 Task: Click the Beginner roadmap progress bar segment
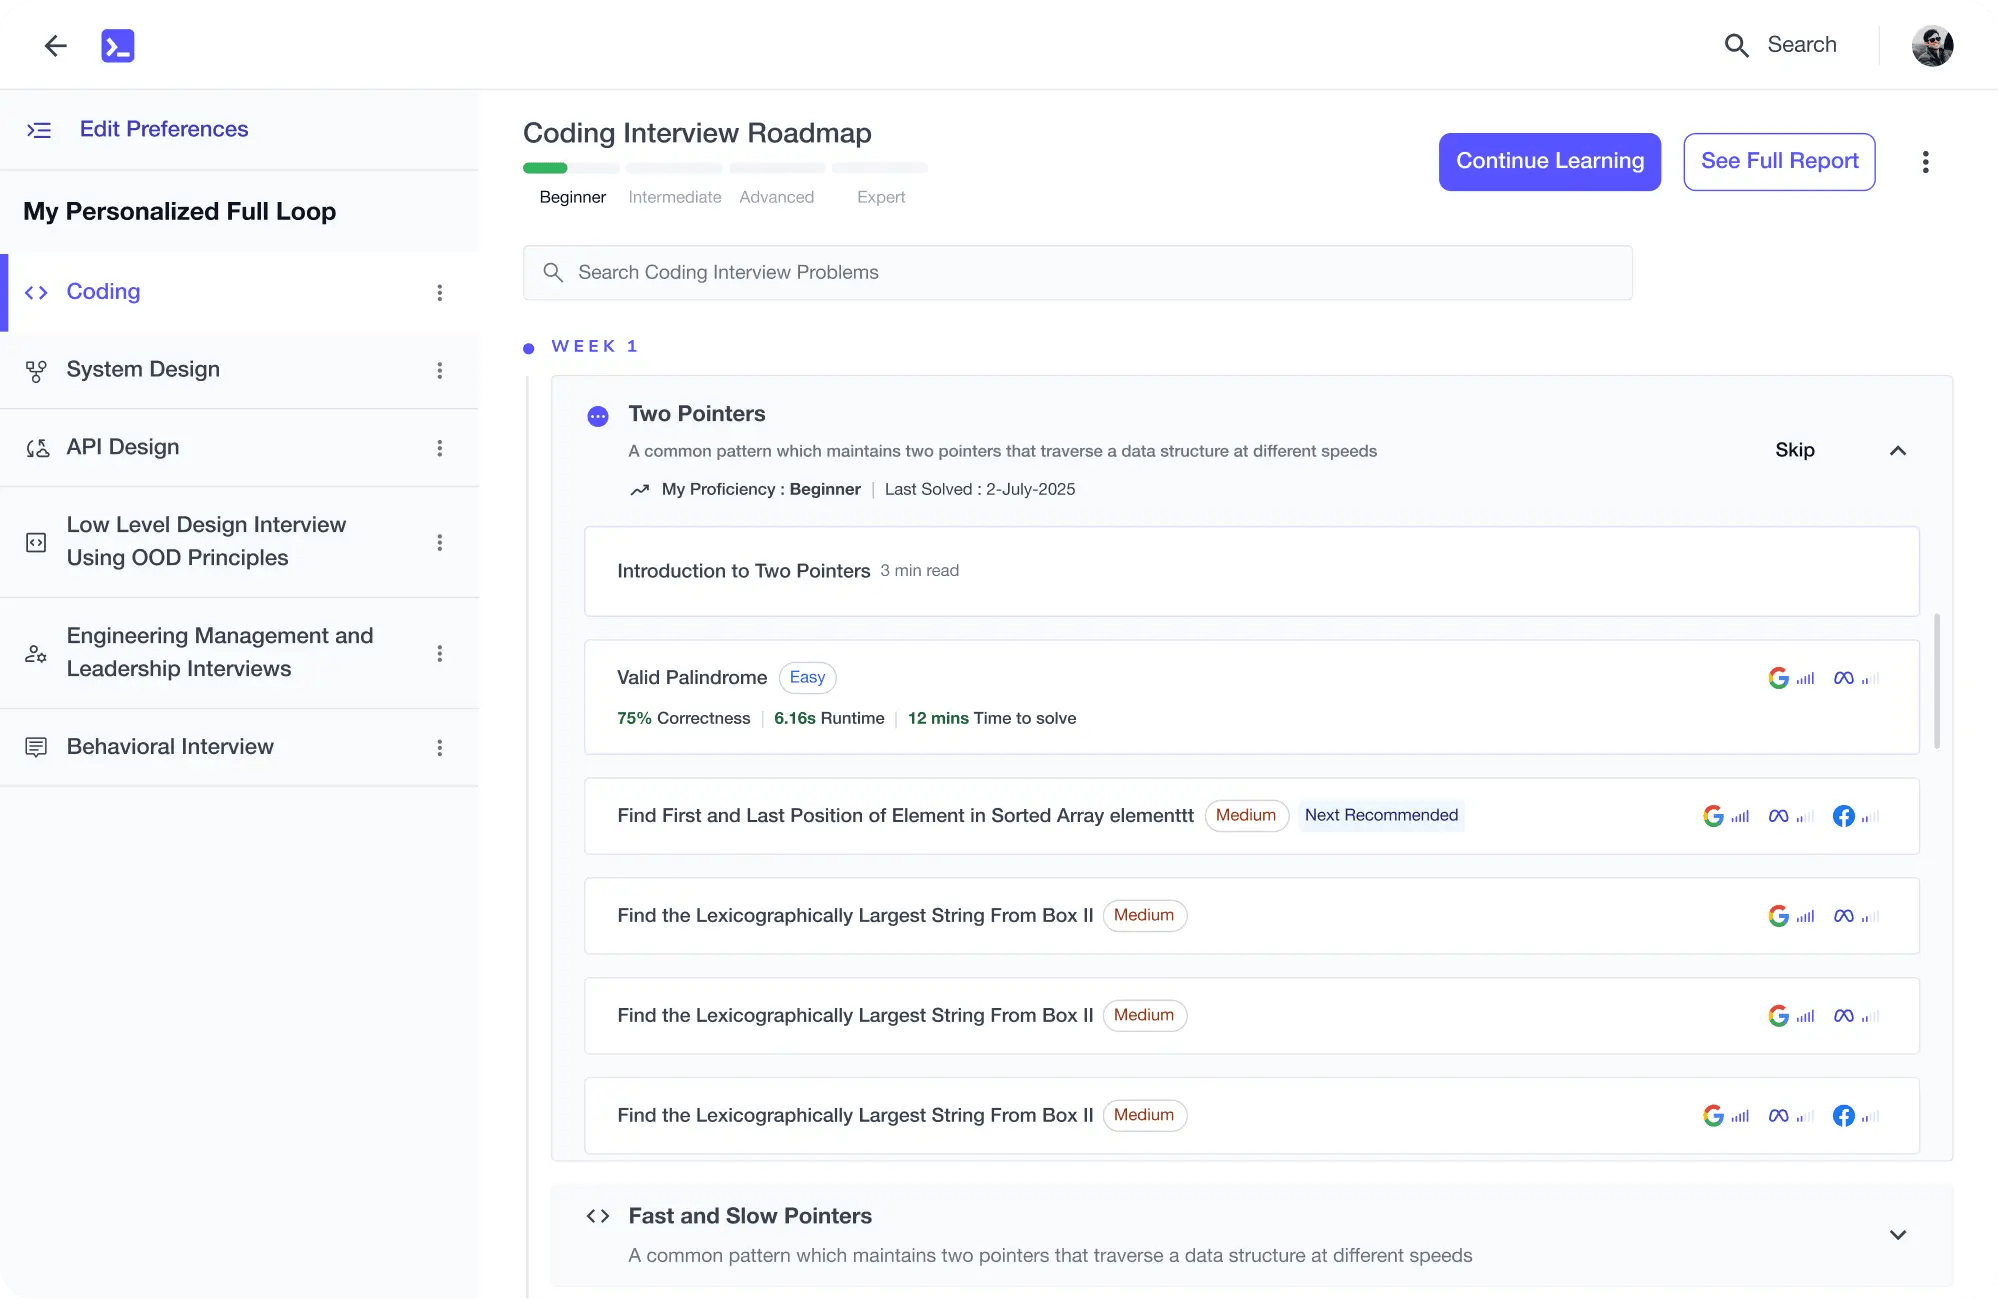(x=569, y=168)
